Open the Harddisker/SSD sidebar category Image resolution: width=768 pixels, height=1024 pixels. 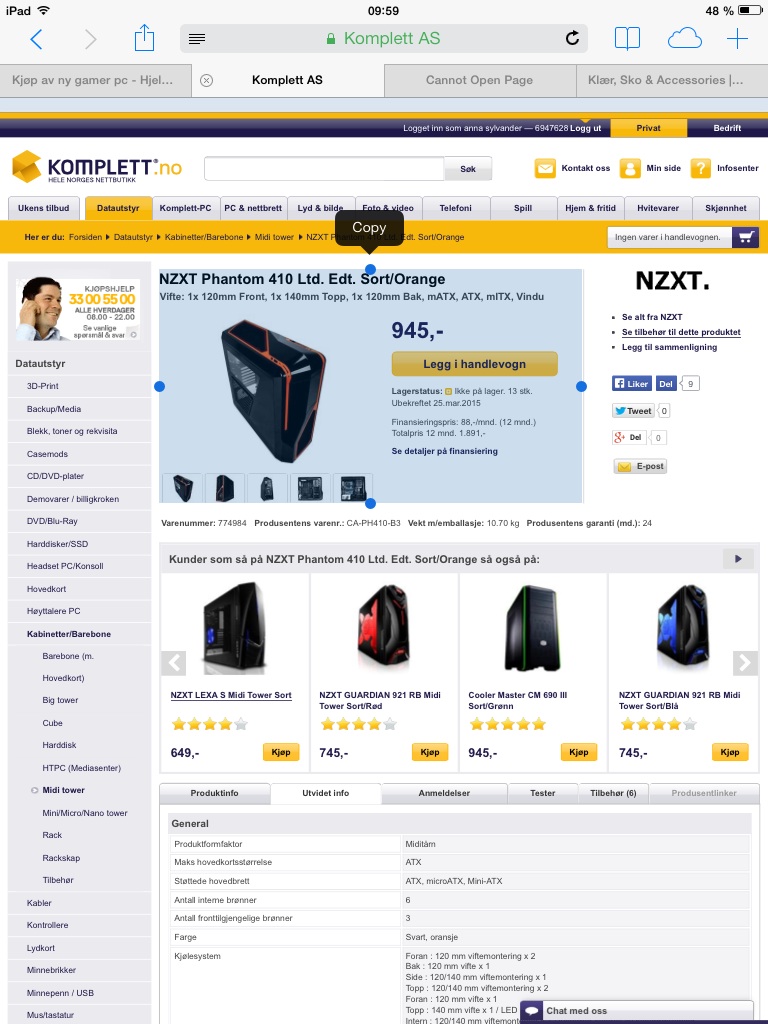tap(57, 544)
